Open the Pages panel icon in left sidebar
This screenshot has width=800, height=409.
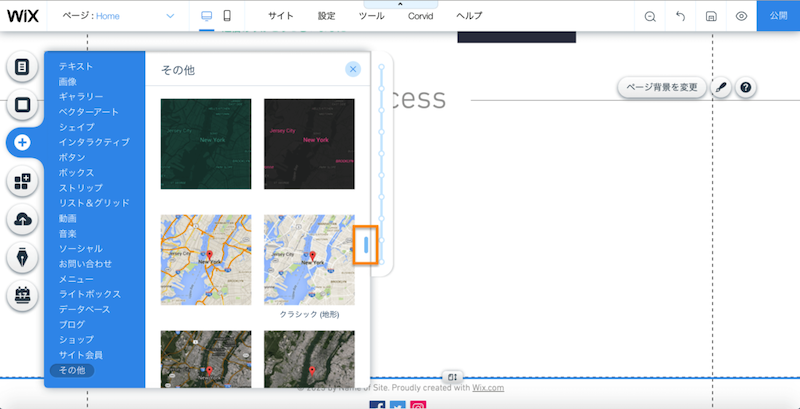[22, 67]
